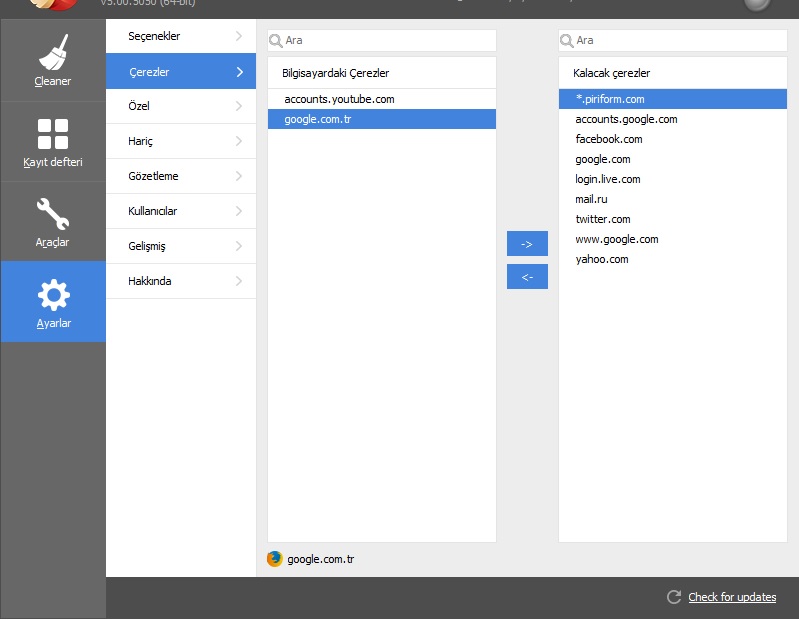Select facebook.com in keep list
Screen dimensions: 799x620
[673, 139]
